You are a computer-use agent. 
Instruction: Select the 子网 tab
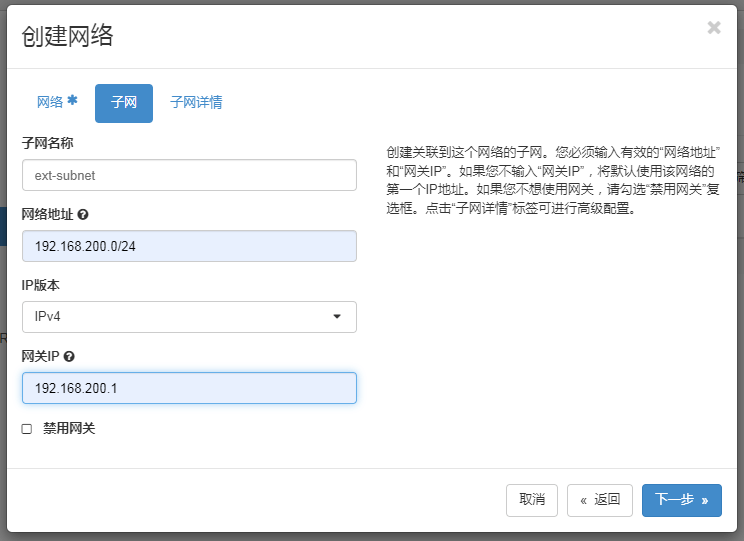pyautogui.click(x=124, y=103)
